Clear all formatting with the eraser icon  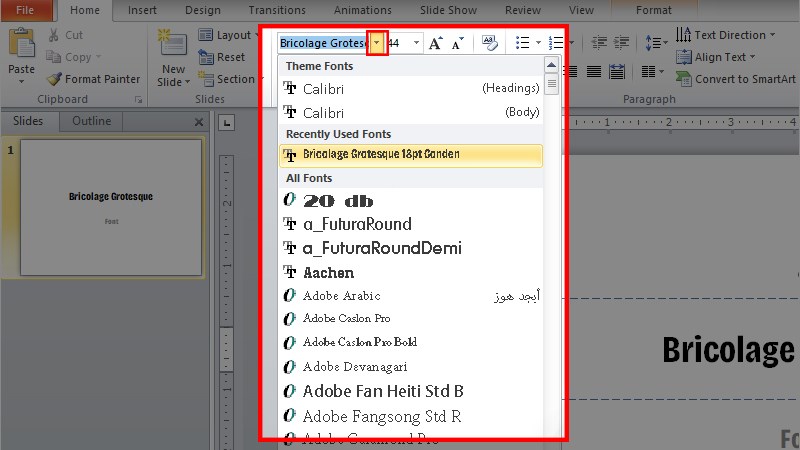pyautogui.click(x=490, y=43)
